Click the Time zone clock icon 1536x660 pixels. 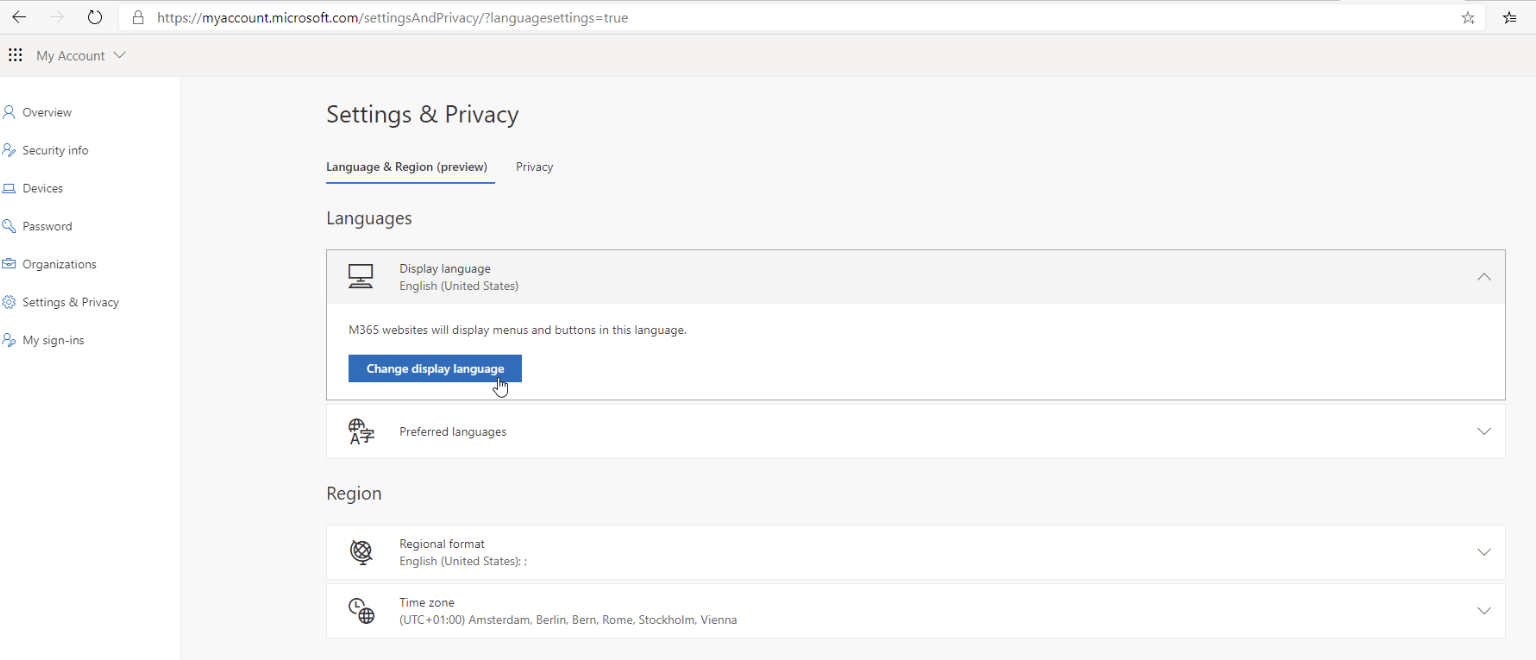coord(361,611)
